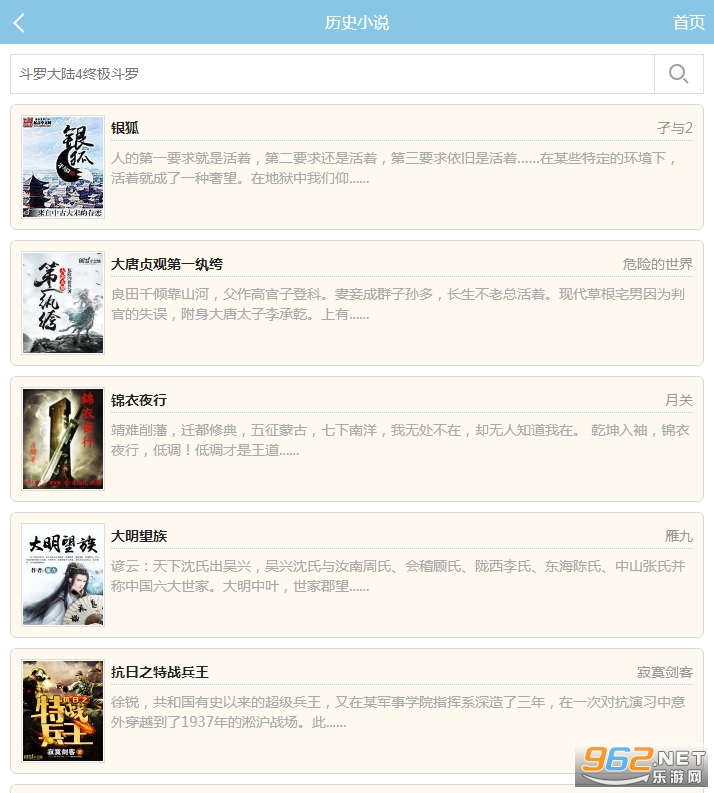This screenshot has width=714, height=793.
Task: Select the 大明望族 novel title
Action: [x=139, y=536]
